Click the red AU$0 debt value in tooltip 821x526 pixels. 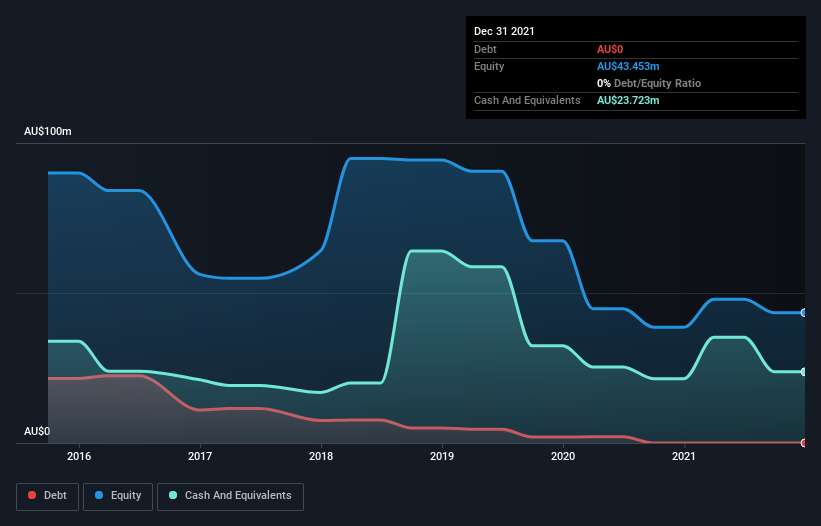(610, 49)
